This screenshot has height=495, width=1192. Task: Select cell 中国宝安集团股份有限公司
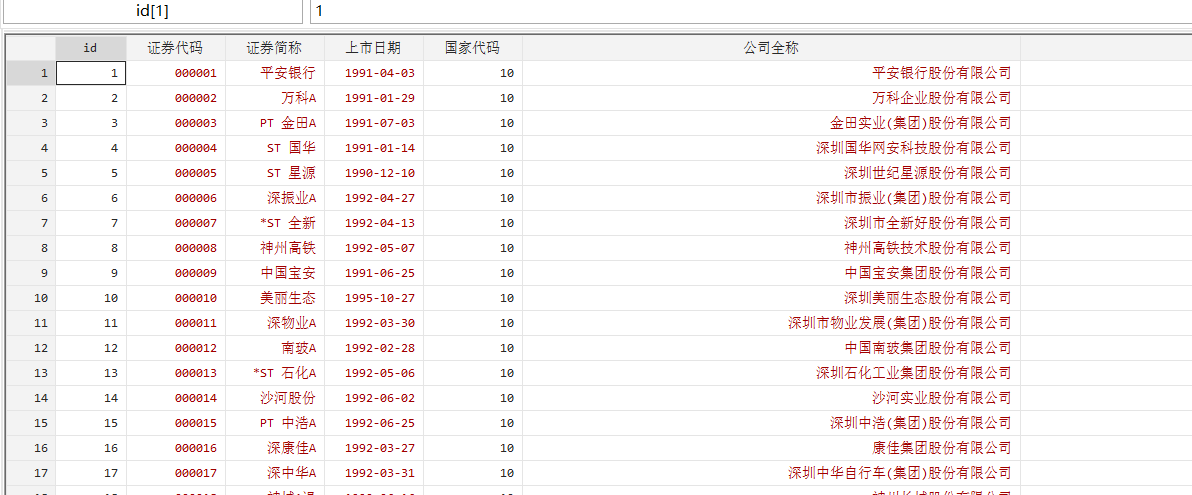click(x=771, y=273)
